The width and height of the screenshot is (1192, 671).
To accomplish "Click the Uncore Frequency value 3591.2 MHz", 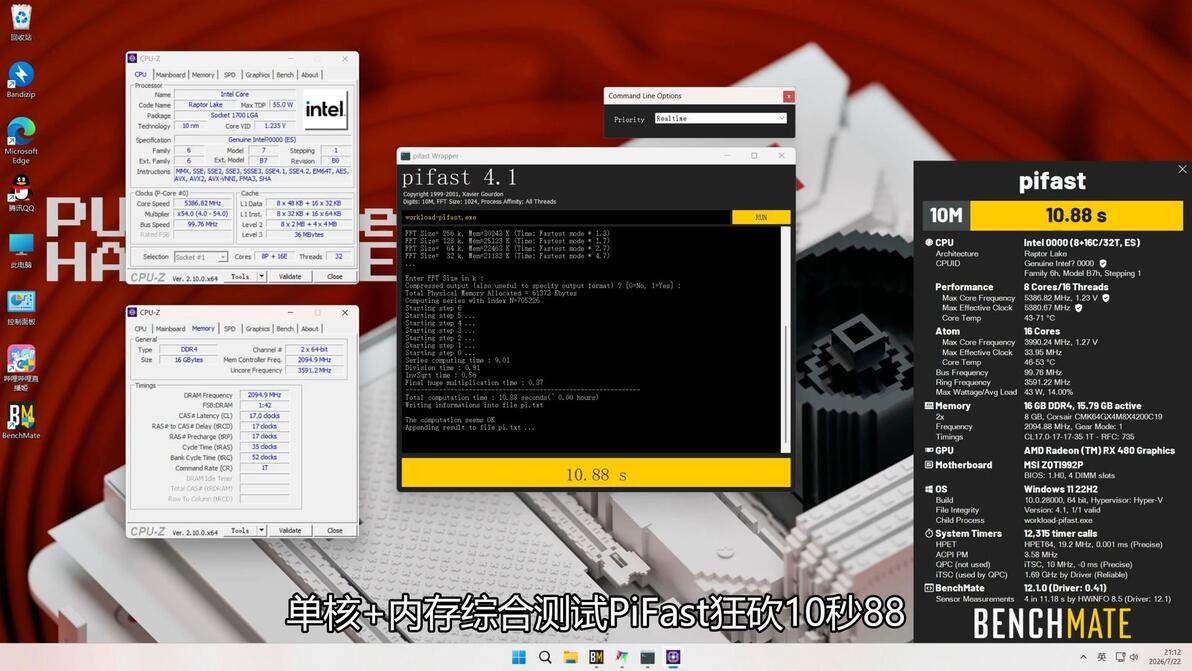I will tap(314, 371).
